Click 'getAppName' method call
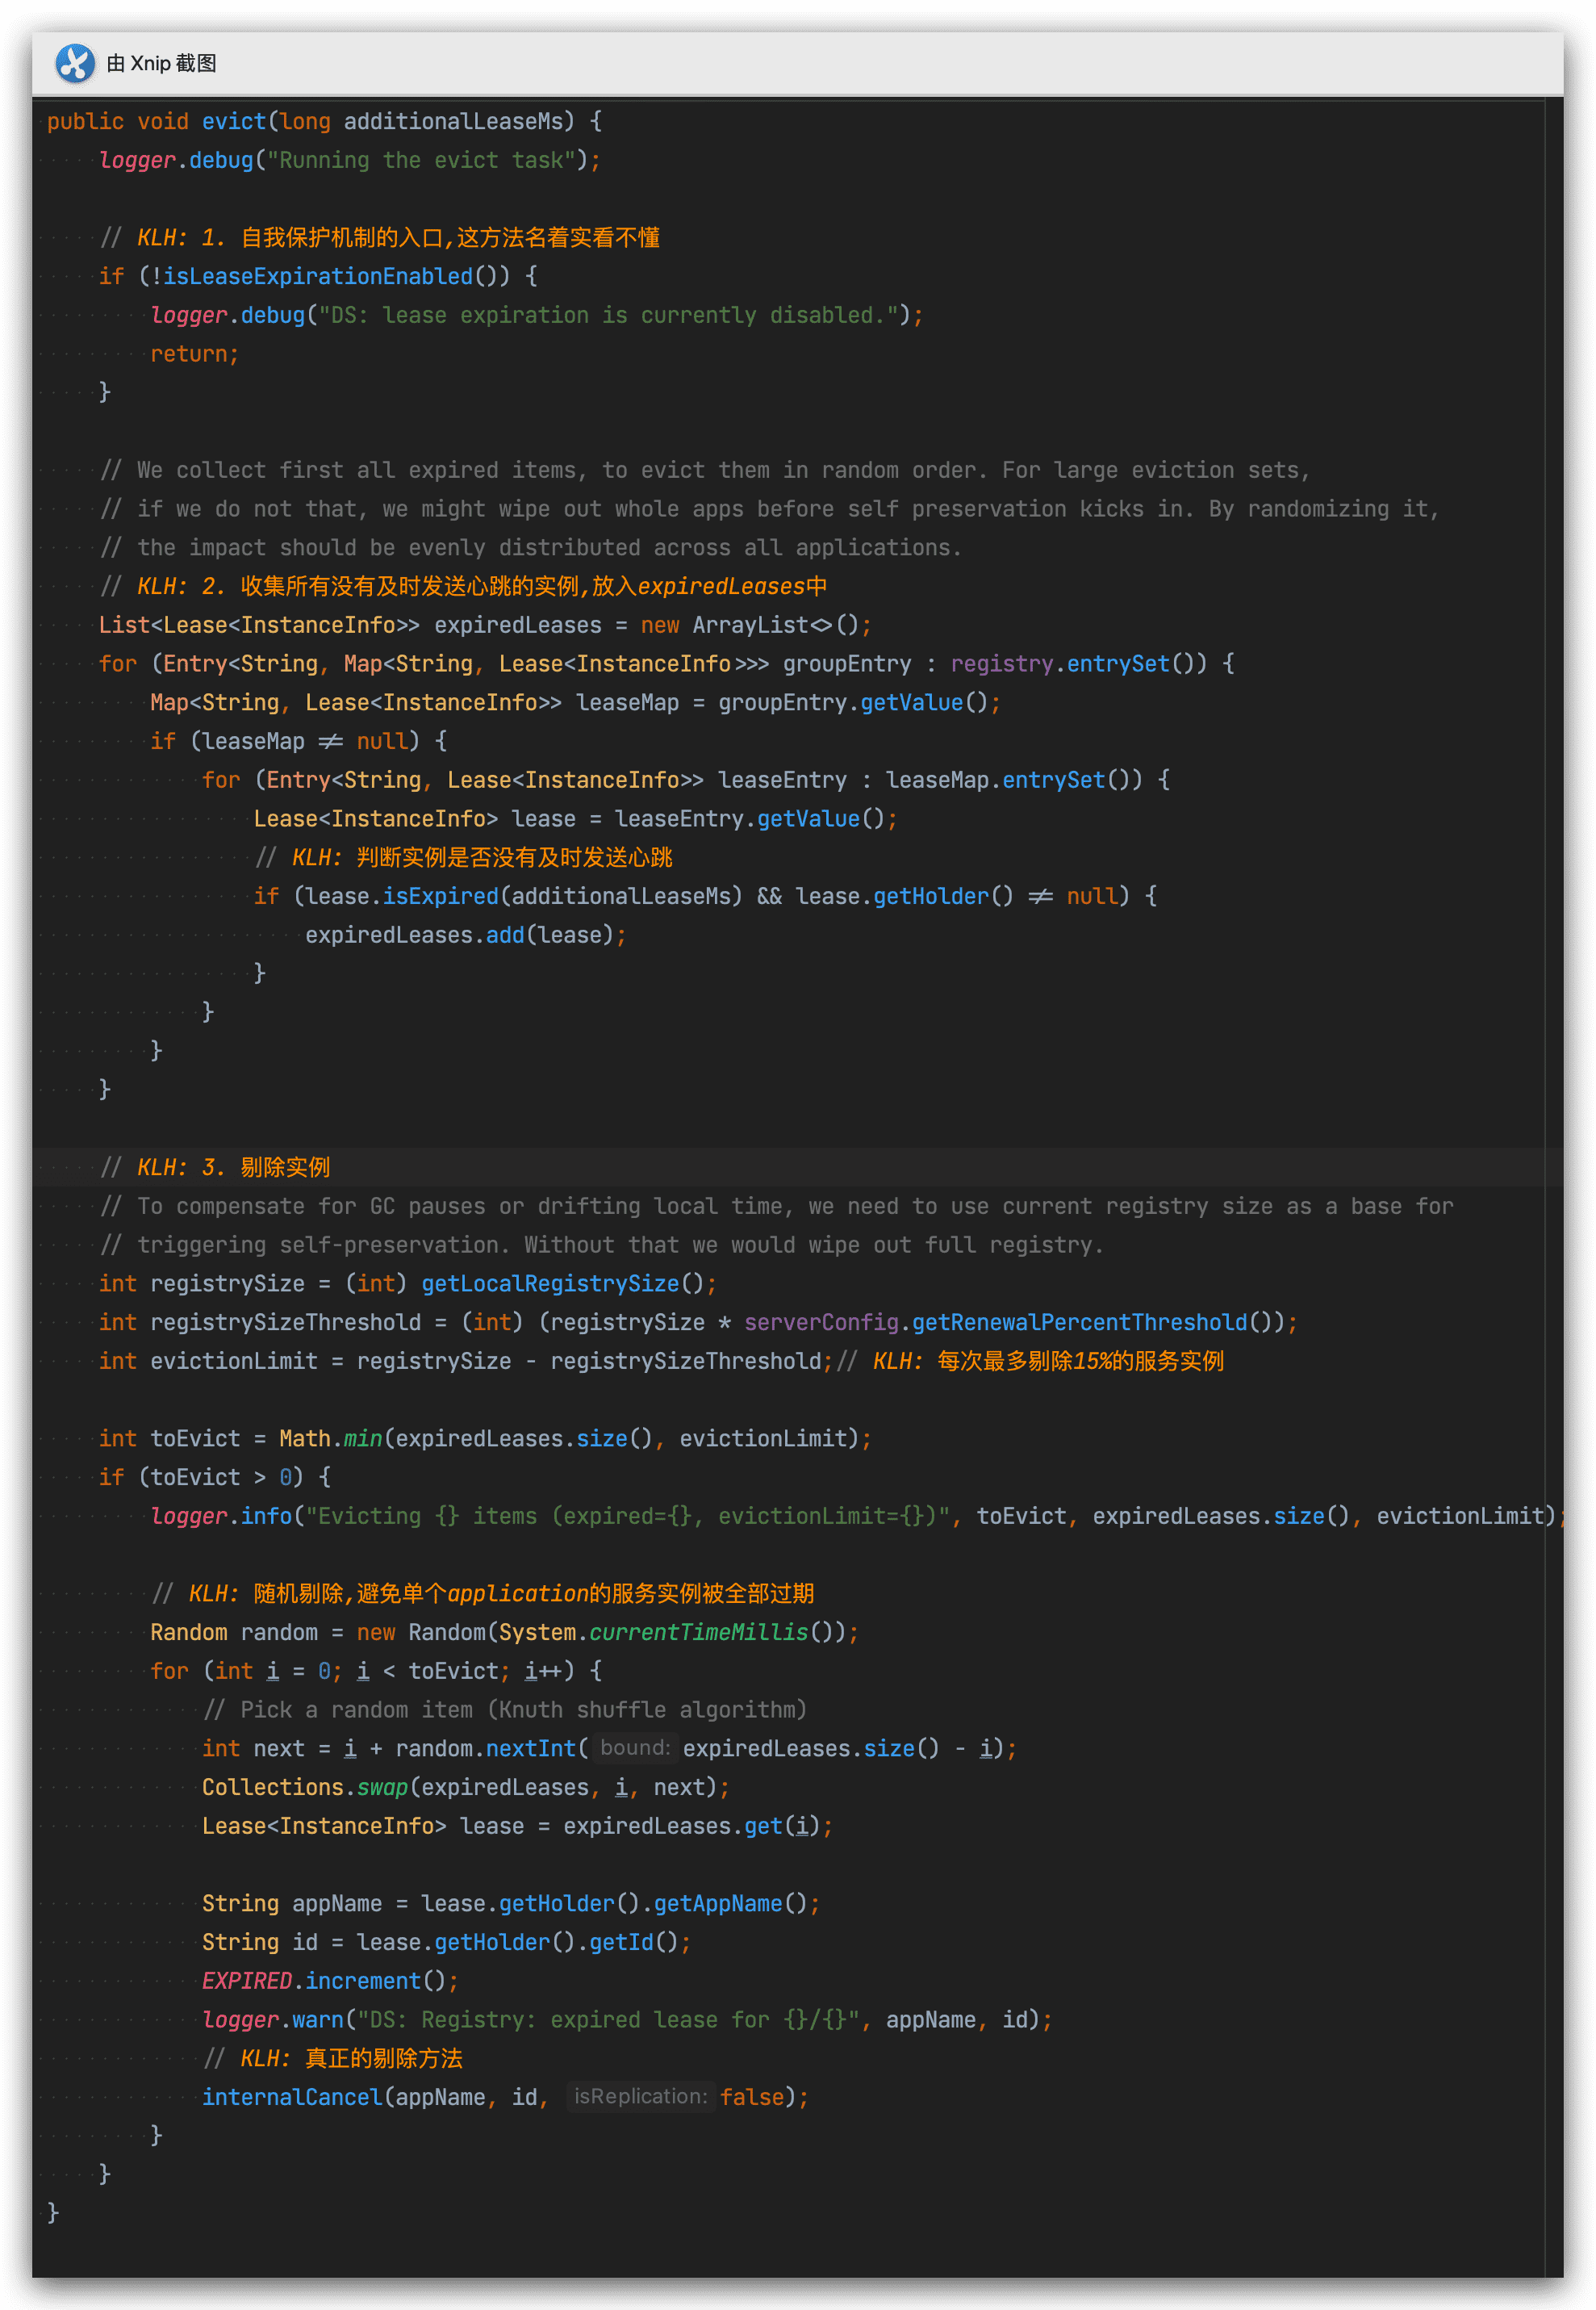This screenshot has width=1596, height=2310. [717, 1904]
